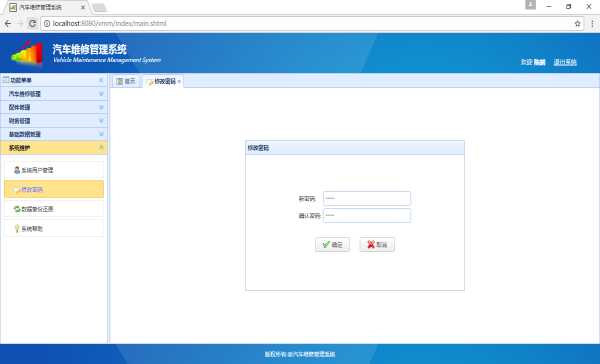Screen dimensions: 600x364
Task: Reload the page with the refresh icon
Action: coord(33,24)
